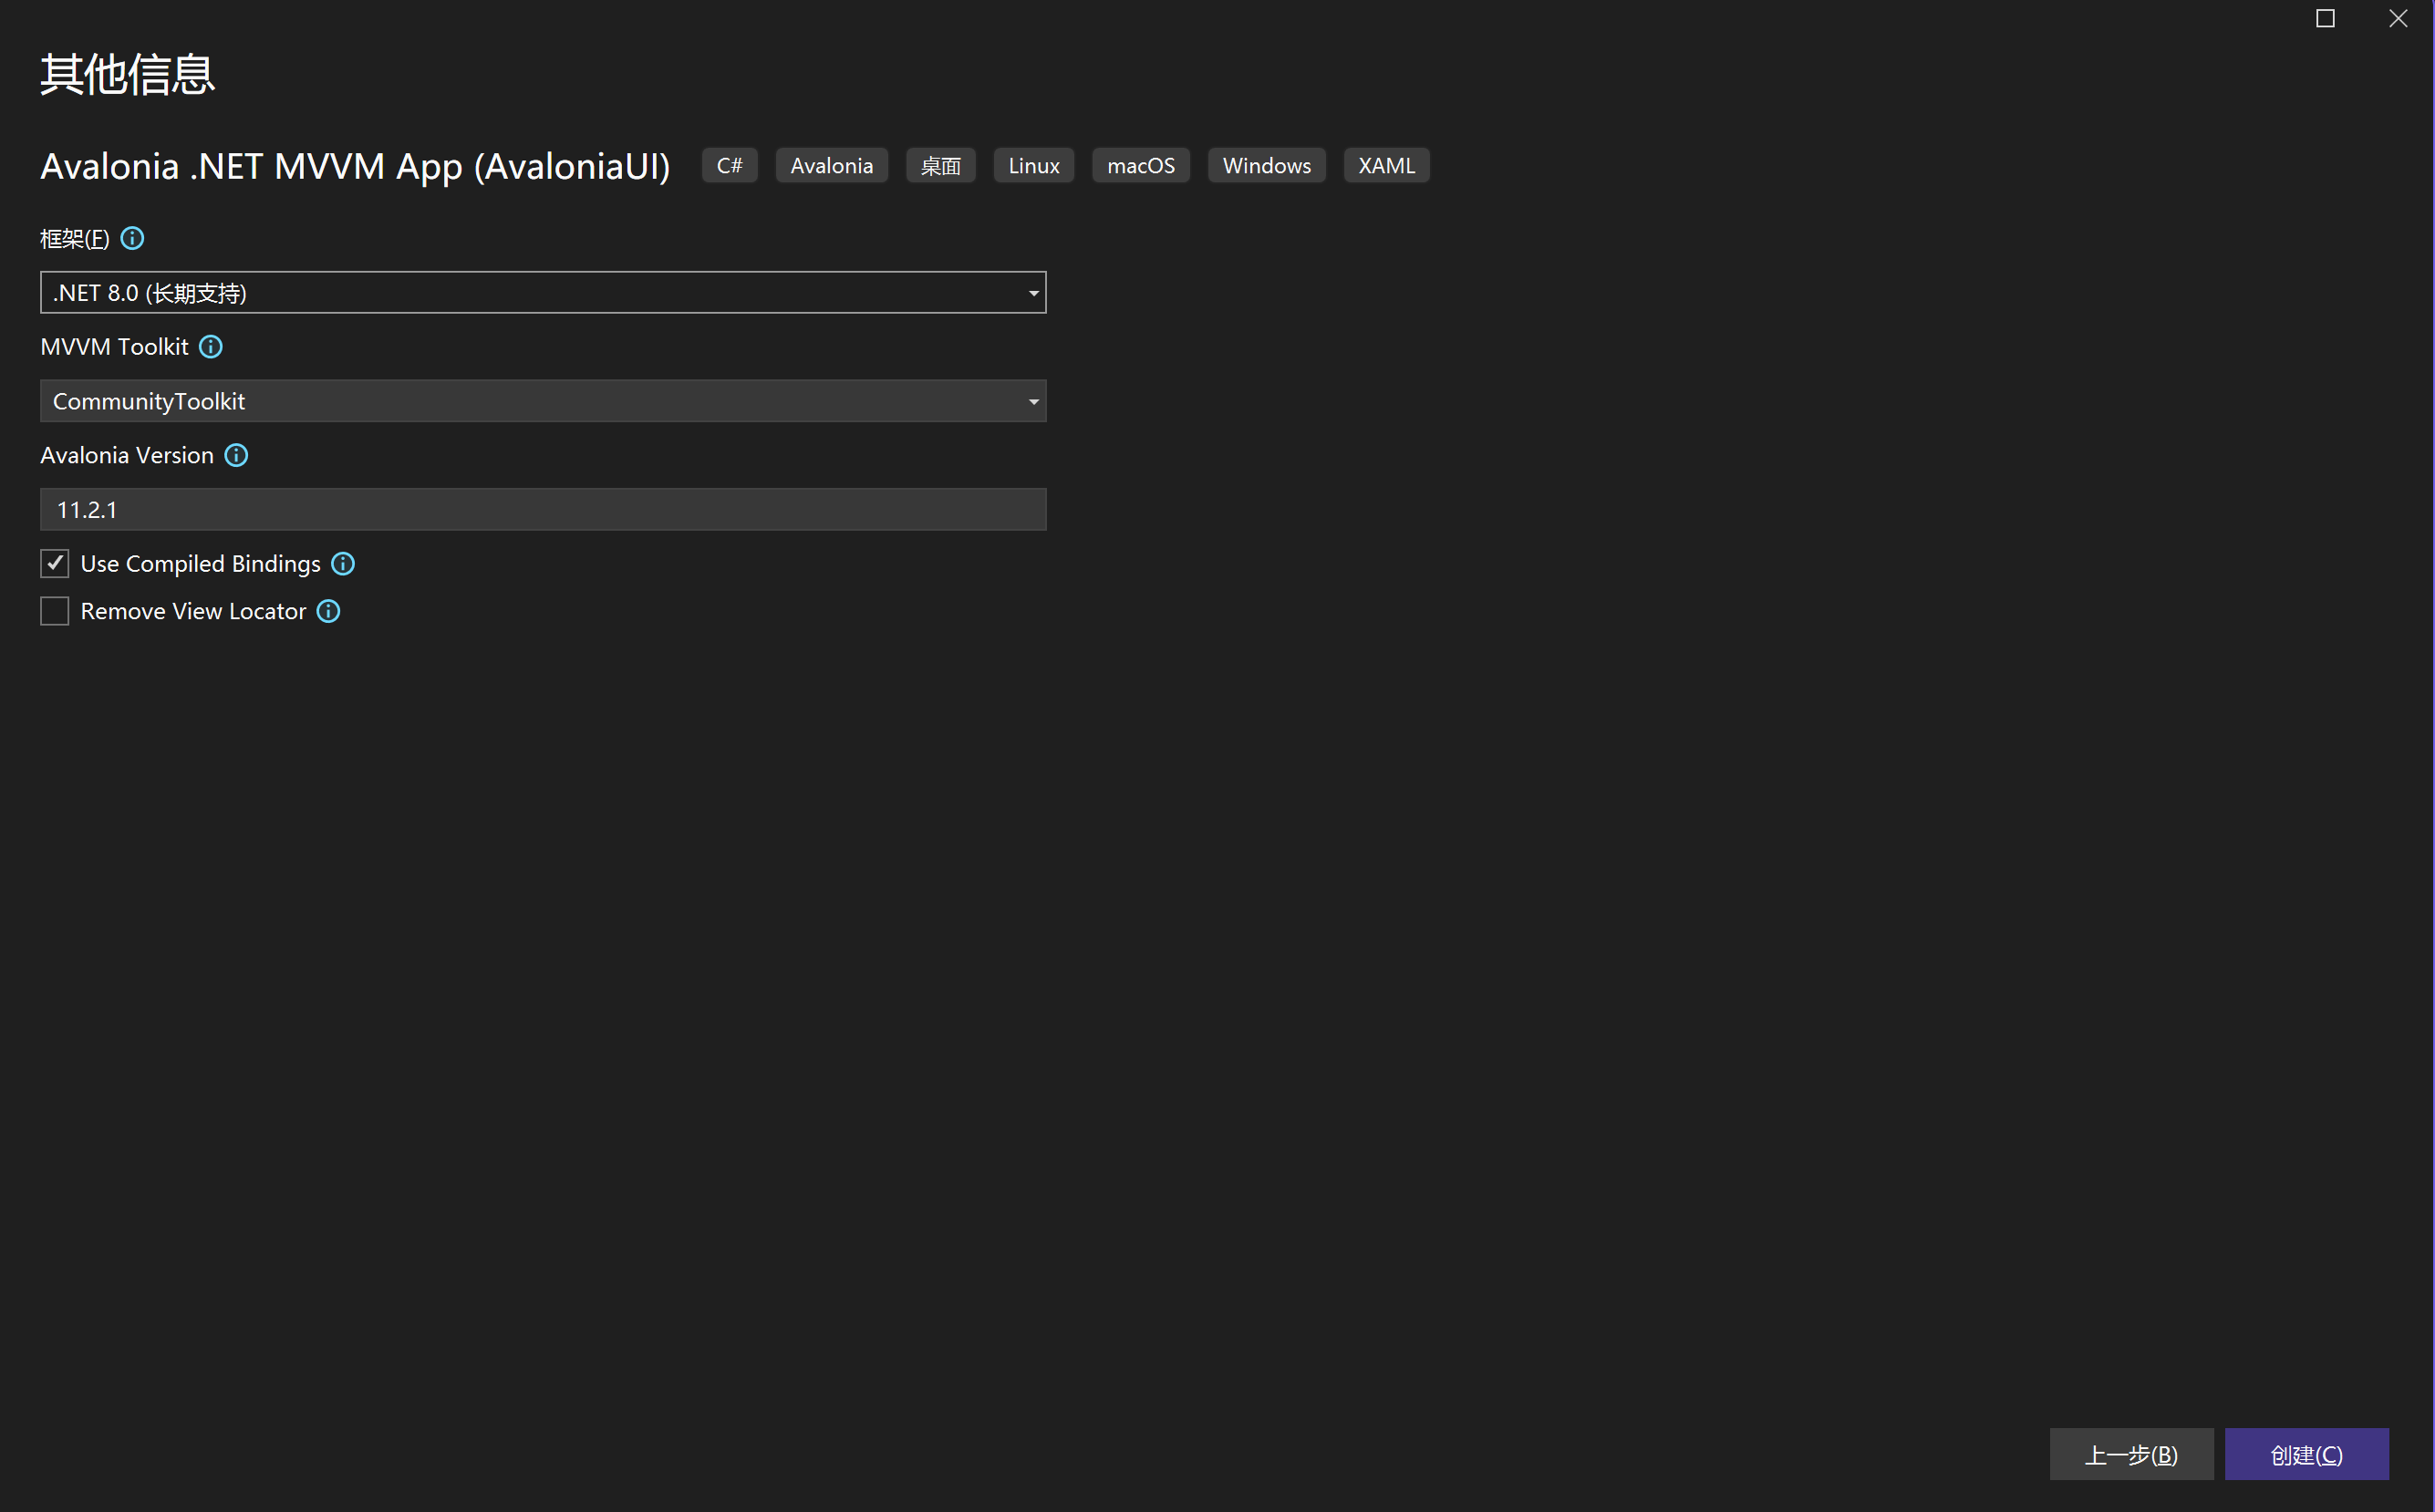Viewport: 2435px width, 1512px height.
Task: Click the macOS tag
Action: coord(1141,166)
